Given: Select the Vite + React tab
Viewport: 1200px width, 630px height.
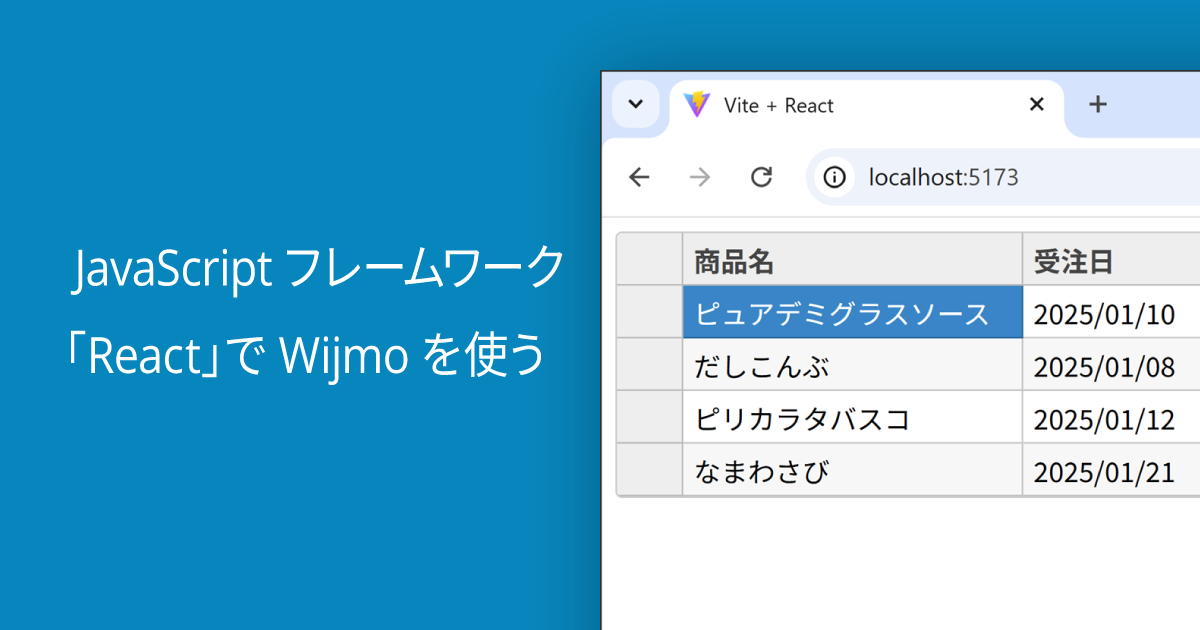Looking at the screenshot, I should point(866,106).
